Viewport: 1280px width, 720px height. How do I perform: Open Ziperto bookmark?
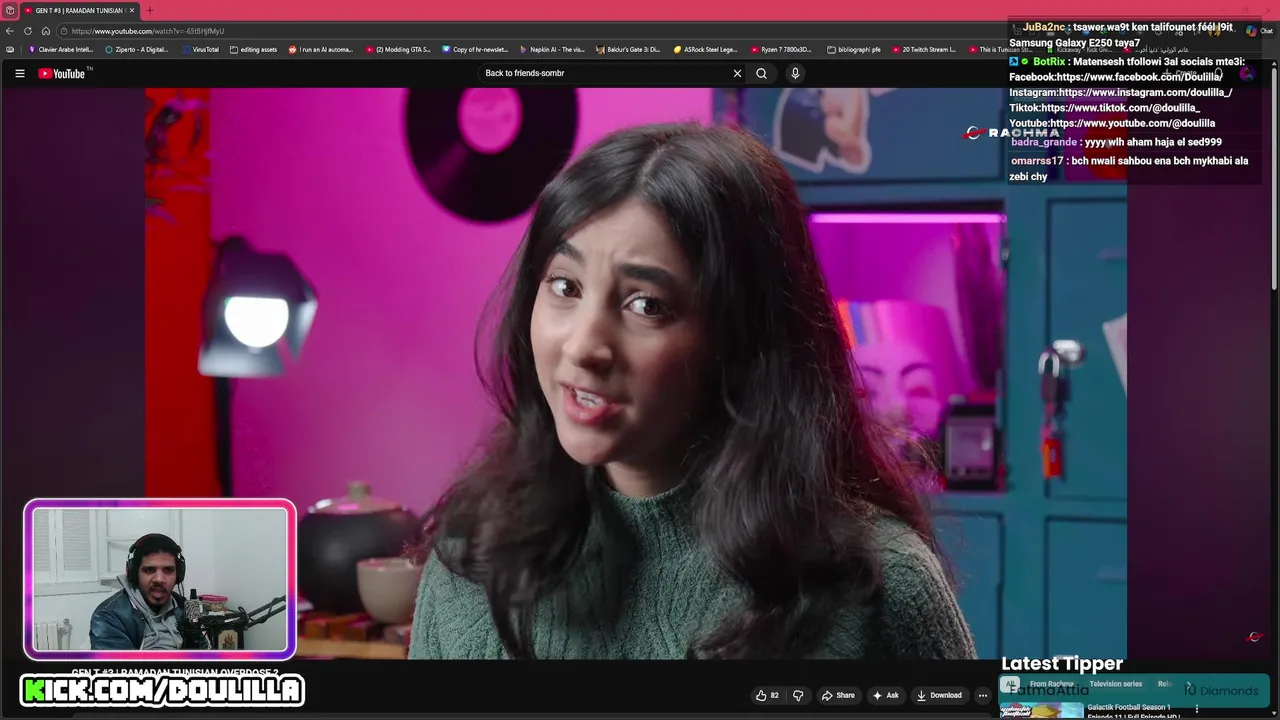coord(137,49)
